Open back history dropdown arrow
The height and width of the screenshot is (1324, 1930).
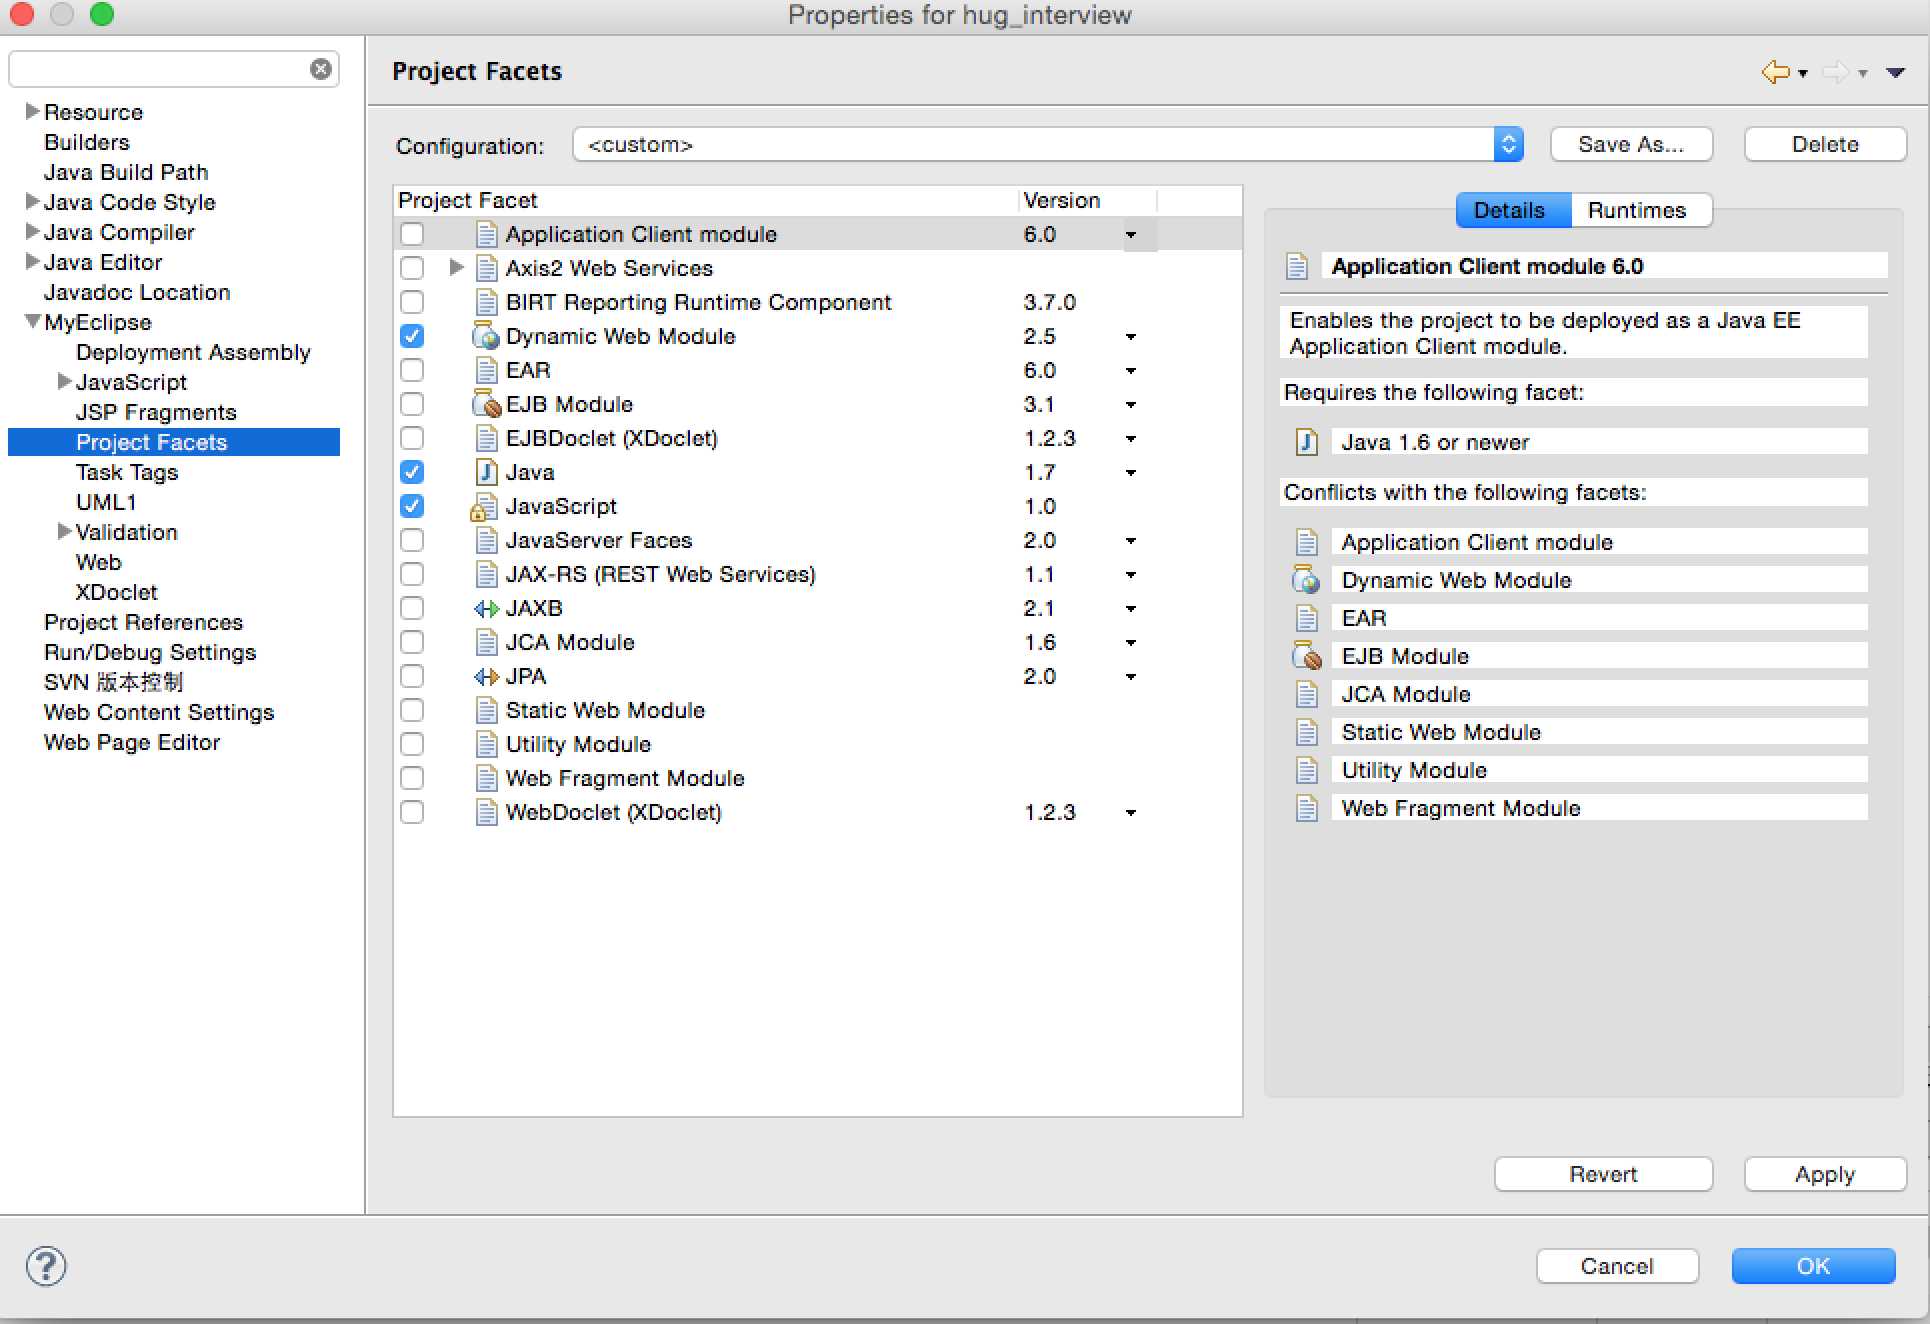click(1803, 73)
